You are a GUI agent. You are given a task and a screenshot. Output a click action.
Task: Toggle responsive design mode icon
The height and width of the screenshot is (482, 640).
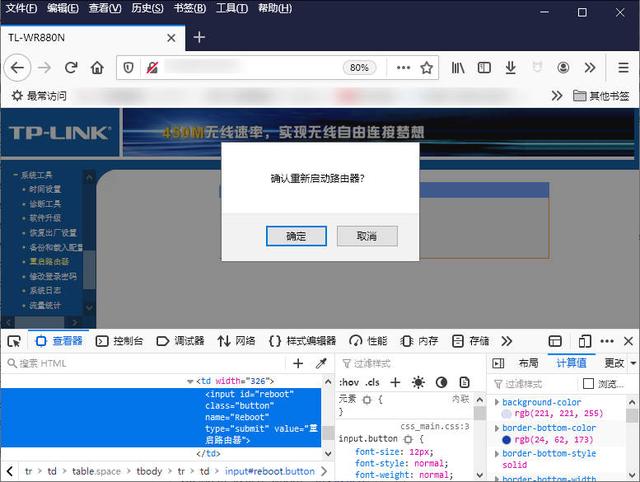click(584, 341)
